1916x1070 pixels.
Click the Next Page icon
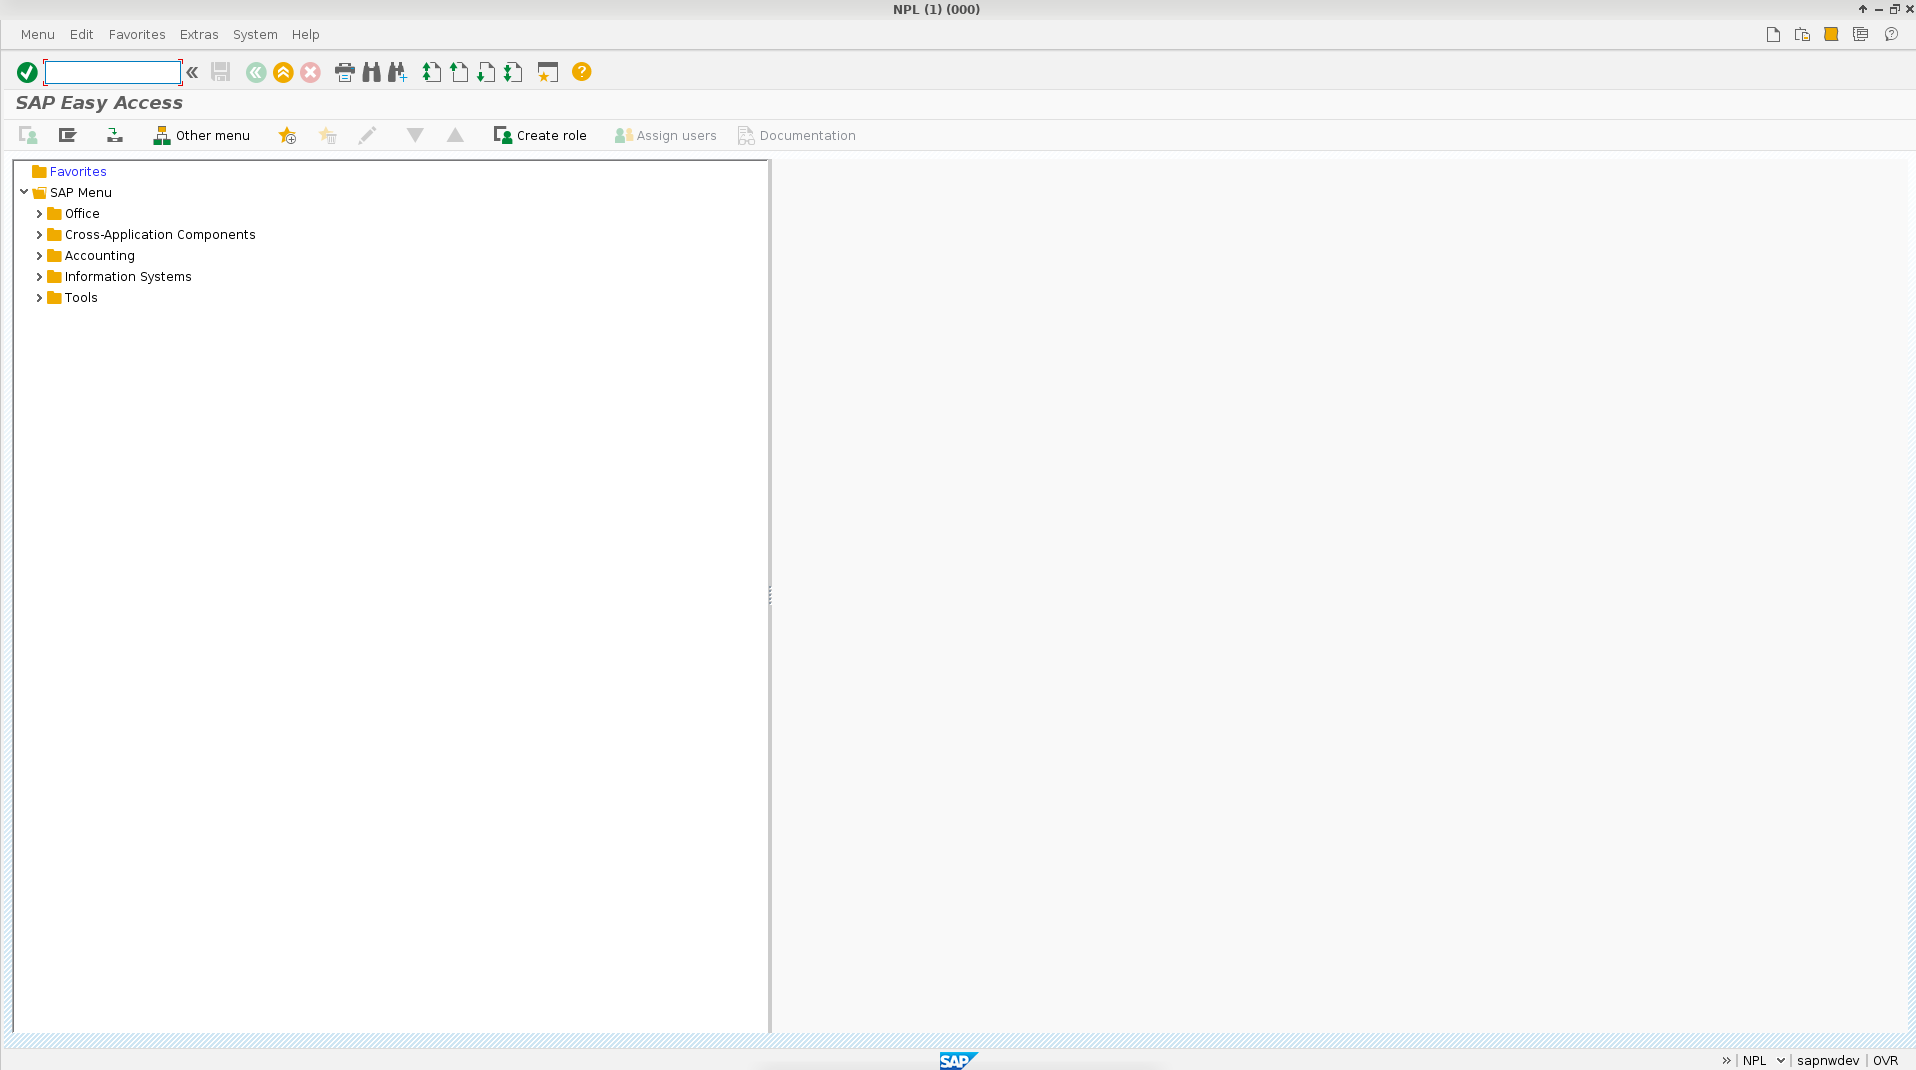tap(486, 72)
